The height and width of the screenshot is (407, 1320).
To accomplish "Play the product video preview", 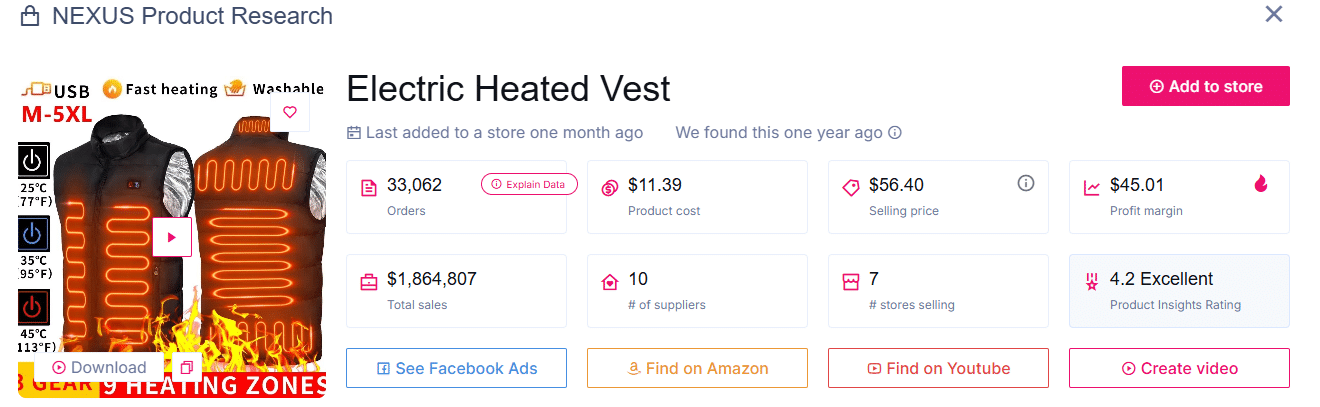I will pyautogui.click(x=172, y=237).
